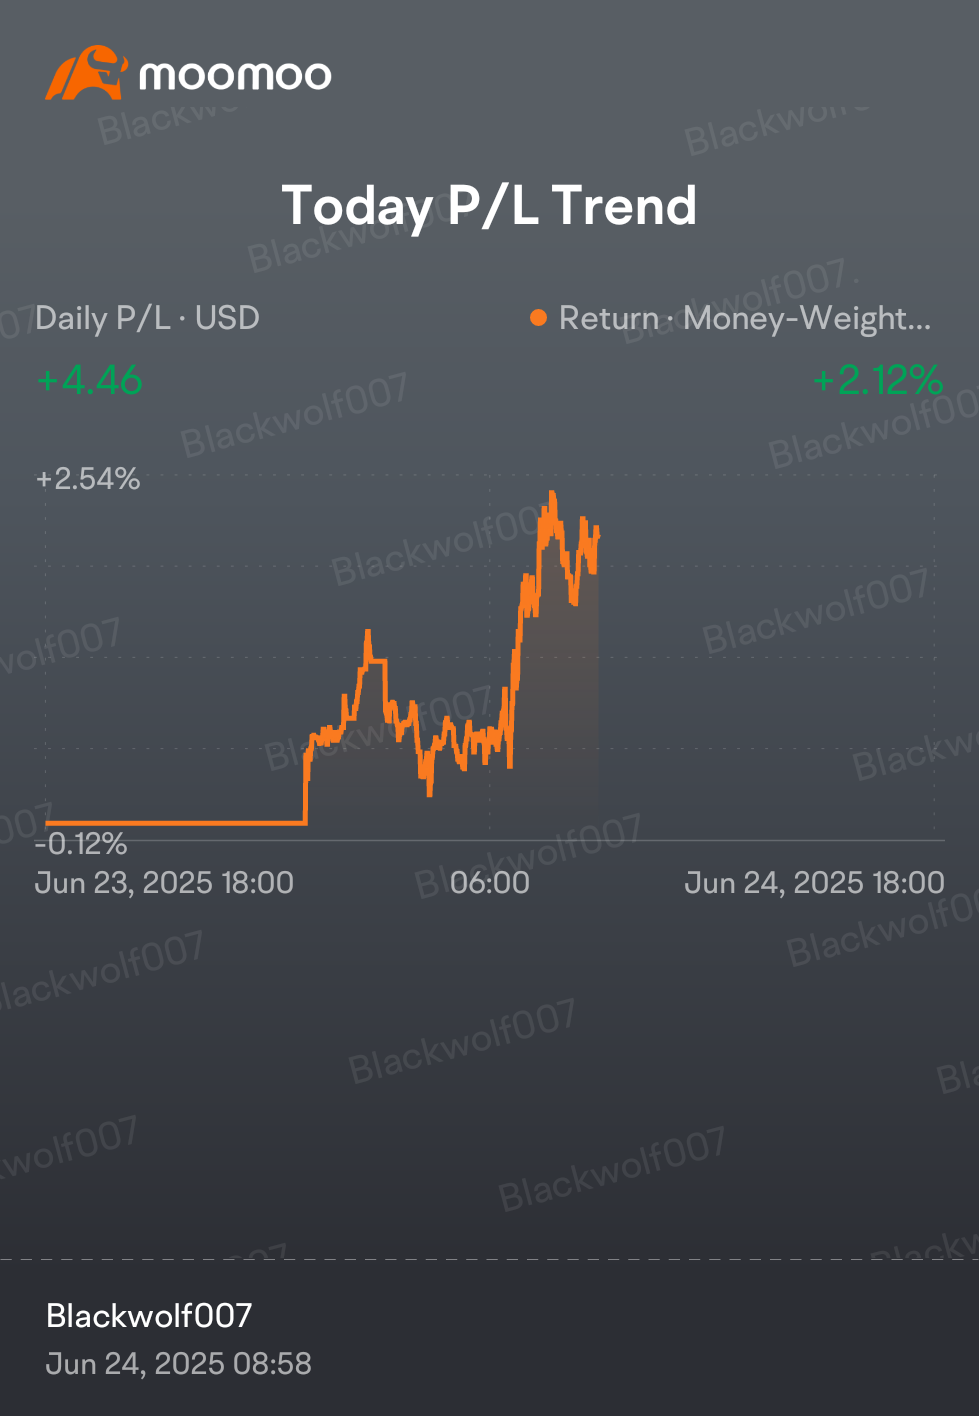Click the moomoo bull logo icon

click(x=86, y=72)
